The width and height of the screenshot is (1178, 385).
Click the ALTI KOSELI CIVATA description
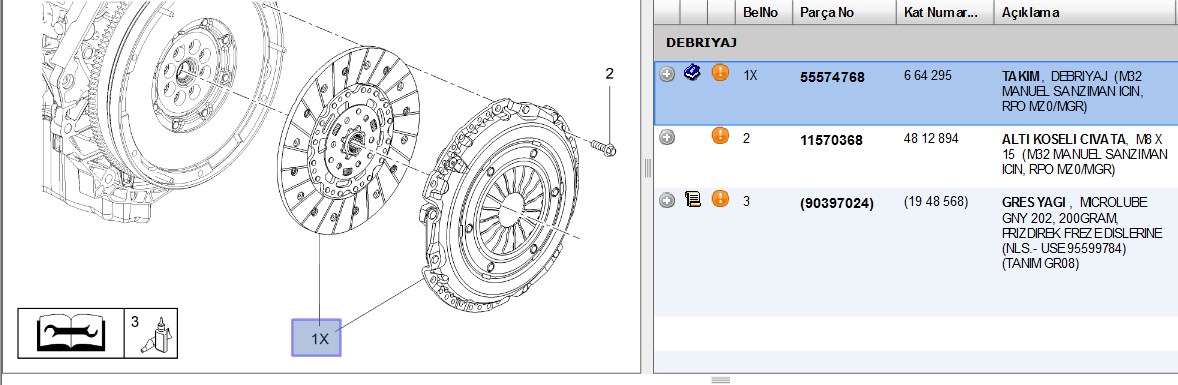click(1085, 155)
